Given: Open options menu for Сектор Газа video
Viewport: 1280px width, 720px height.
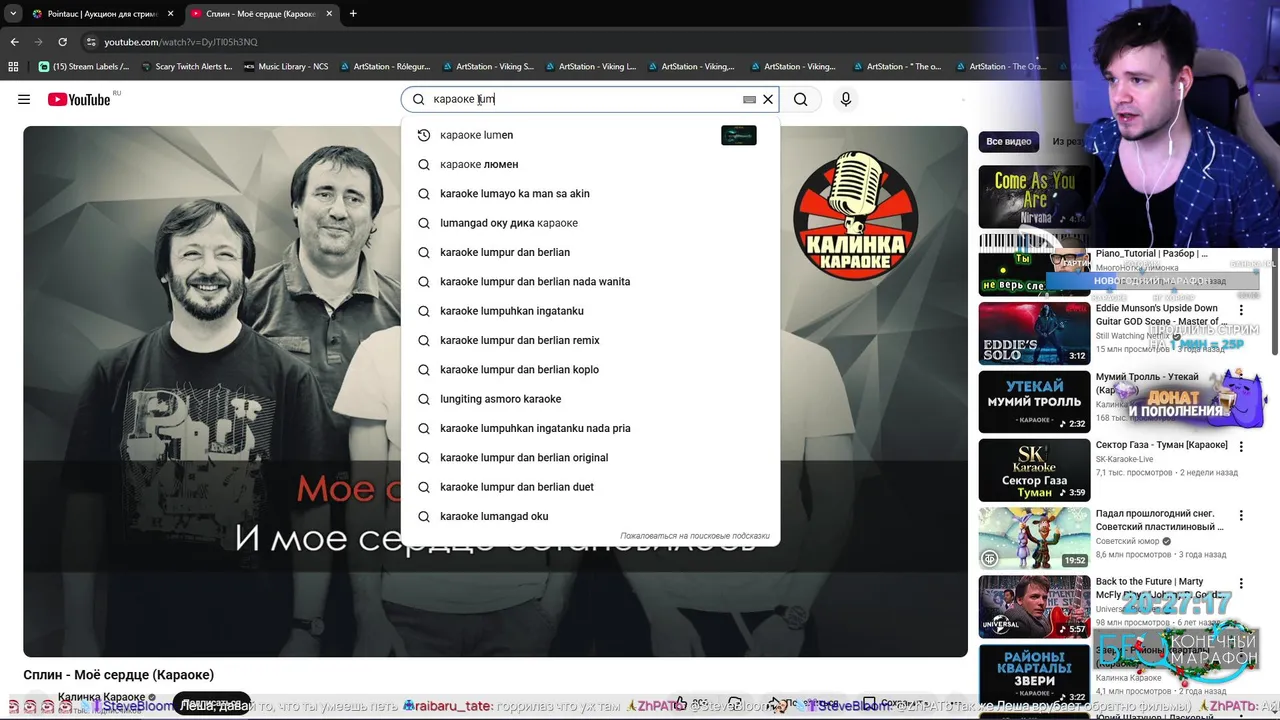Looking at the screenshot, I should tap(1241, 447).
